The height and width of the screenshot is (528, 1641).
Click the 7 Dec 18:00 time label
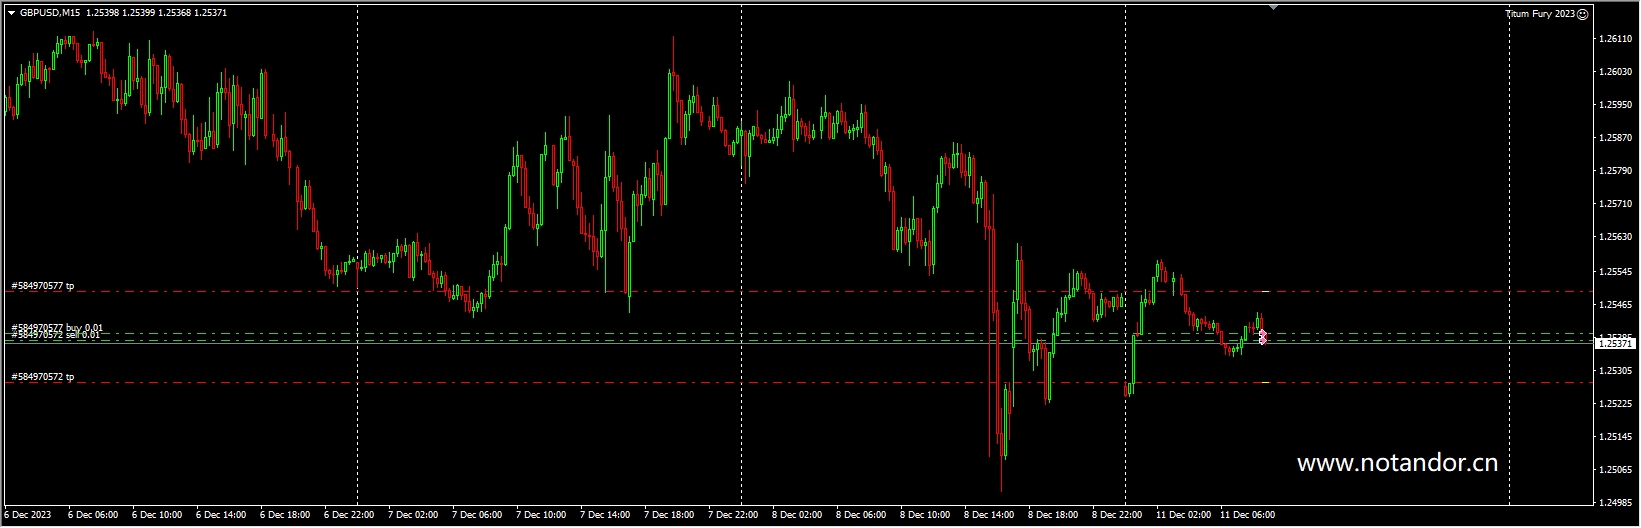pos(670,515)
